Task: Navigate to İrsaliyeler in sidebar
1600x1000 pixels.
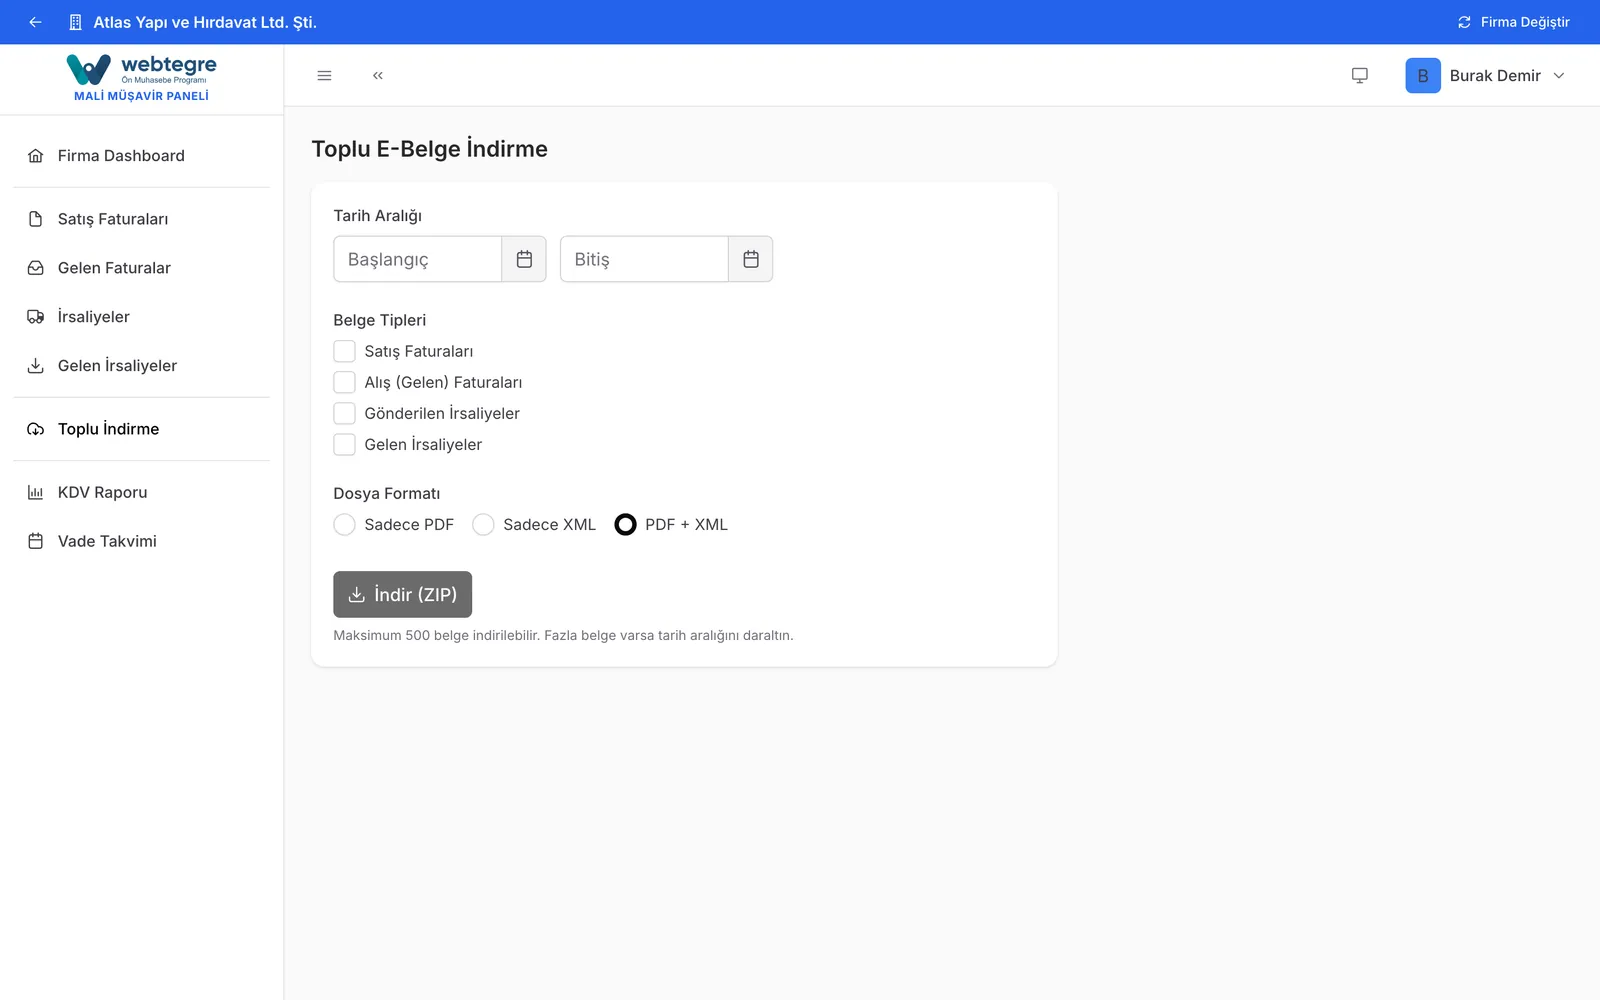Action: tap(142, 317)
